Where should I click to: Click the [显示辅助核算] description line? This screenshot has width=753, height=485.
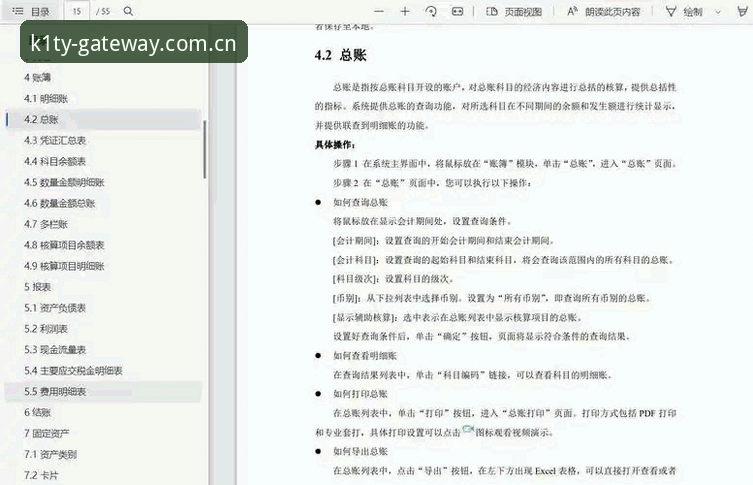(458, 317)
